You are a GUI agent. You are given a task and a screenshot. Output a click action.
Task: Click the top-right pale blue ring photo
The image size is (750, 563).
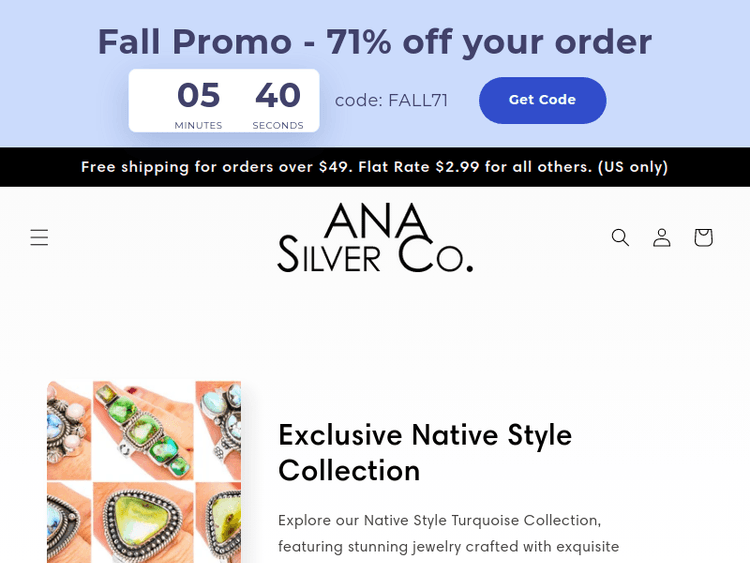point(219,428)
